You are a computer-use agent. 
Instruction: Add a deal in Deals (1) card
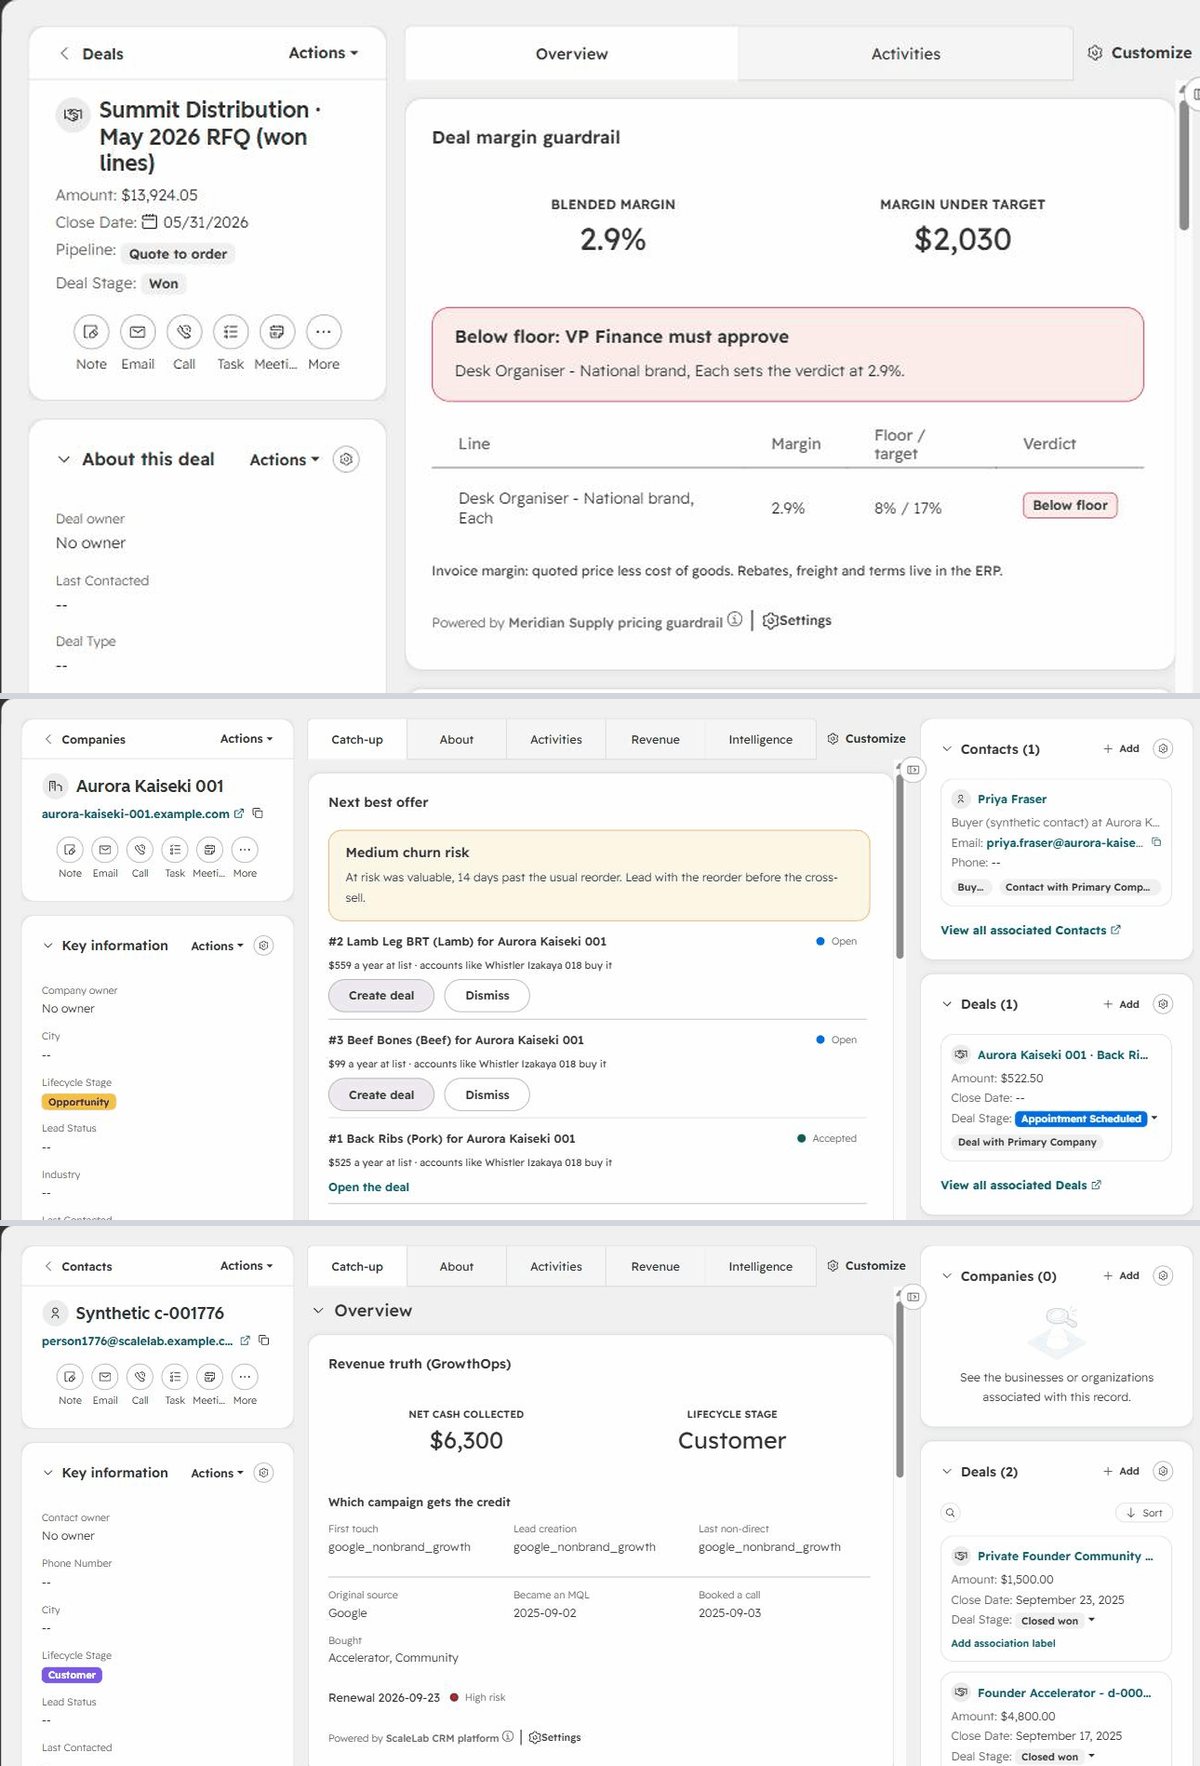point(1121,1004)
